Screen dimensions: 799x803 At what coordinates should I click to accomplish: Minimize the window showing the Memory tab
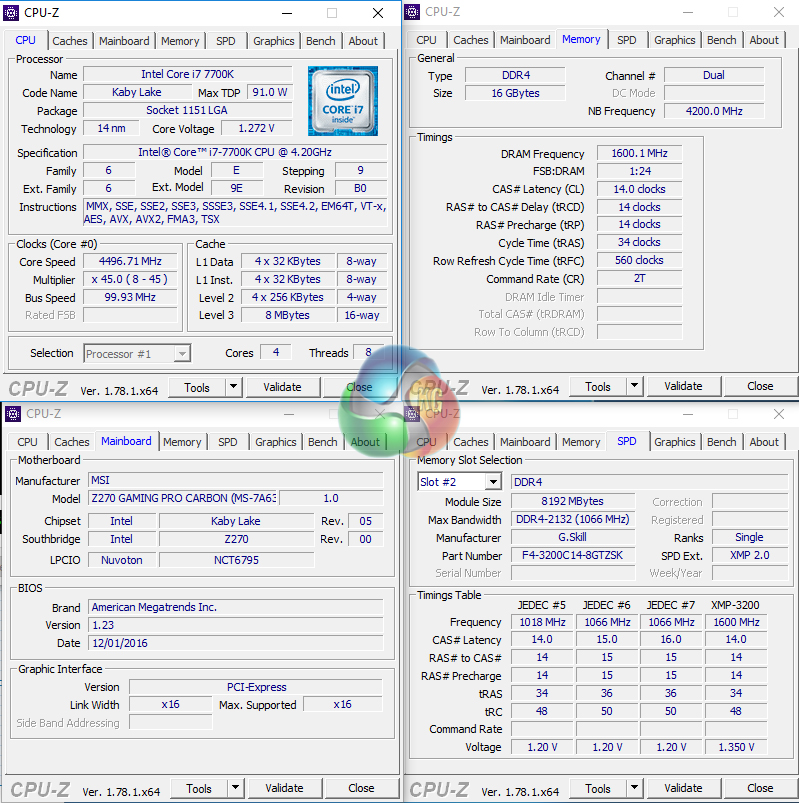point(689,12)
